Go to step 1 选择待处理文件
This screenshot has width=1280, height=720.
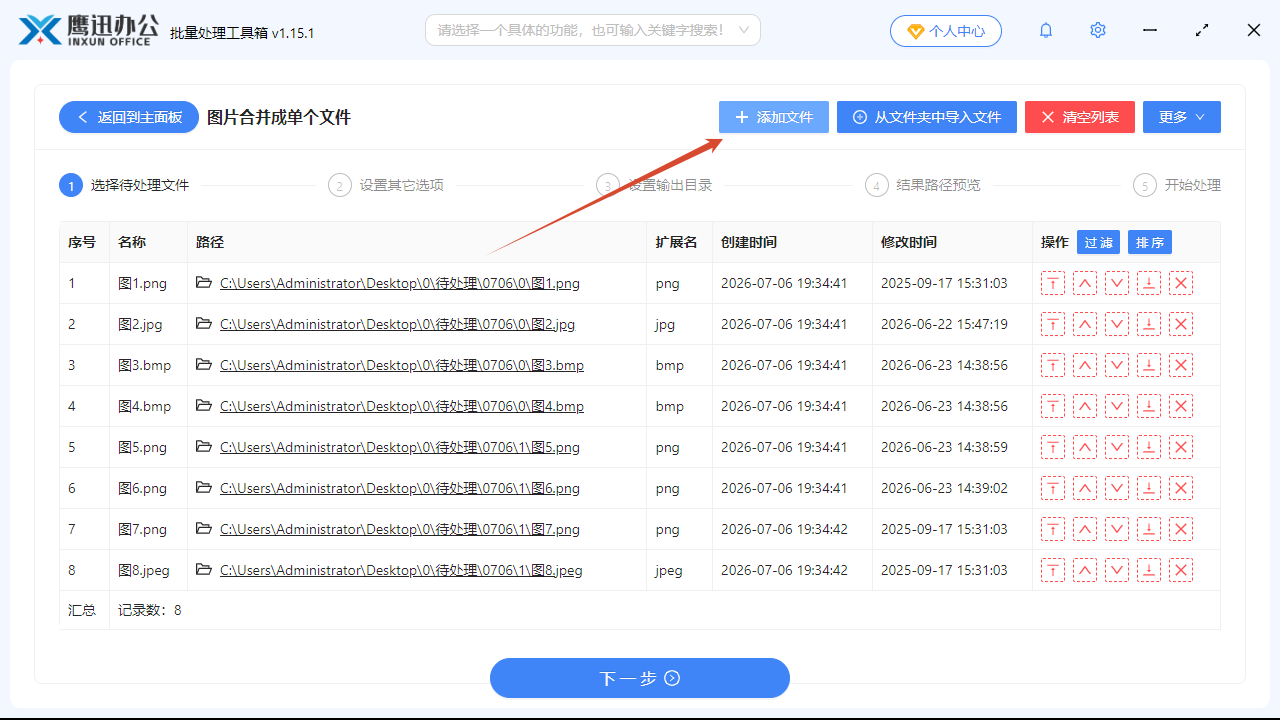click(x=124, y=185)
